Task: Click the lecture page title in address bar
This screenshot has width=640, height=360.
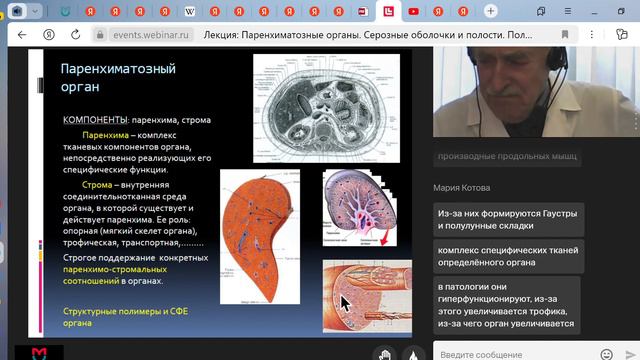Action: [368, 35]
